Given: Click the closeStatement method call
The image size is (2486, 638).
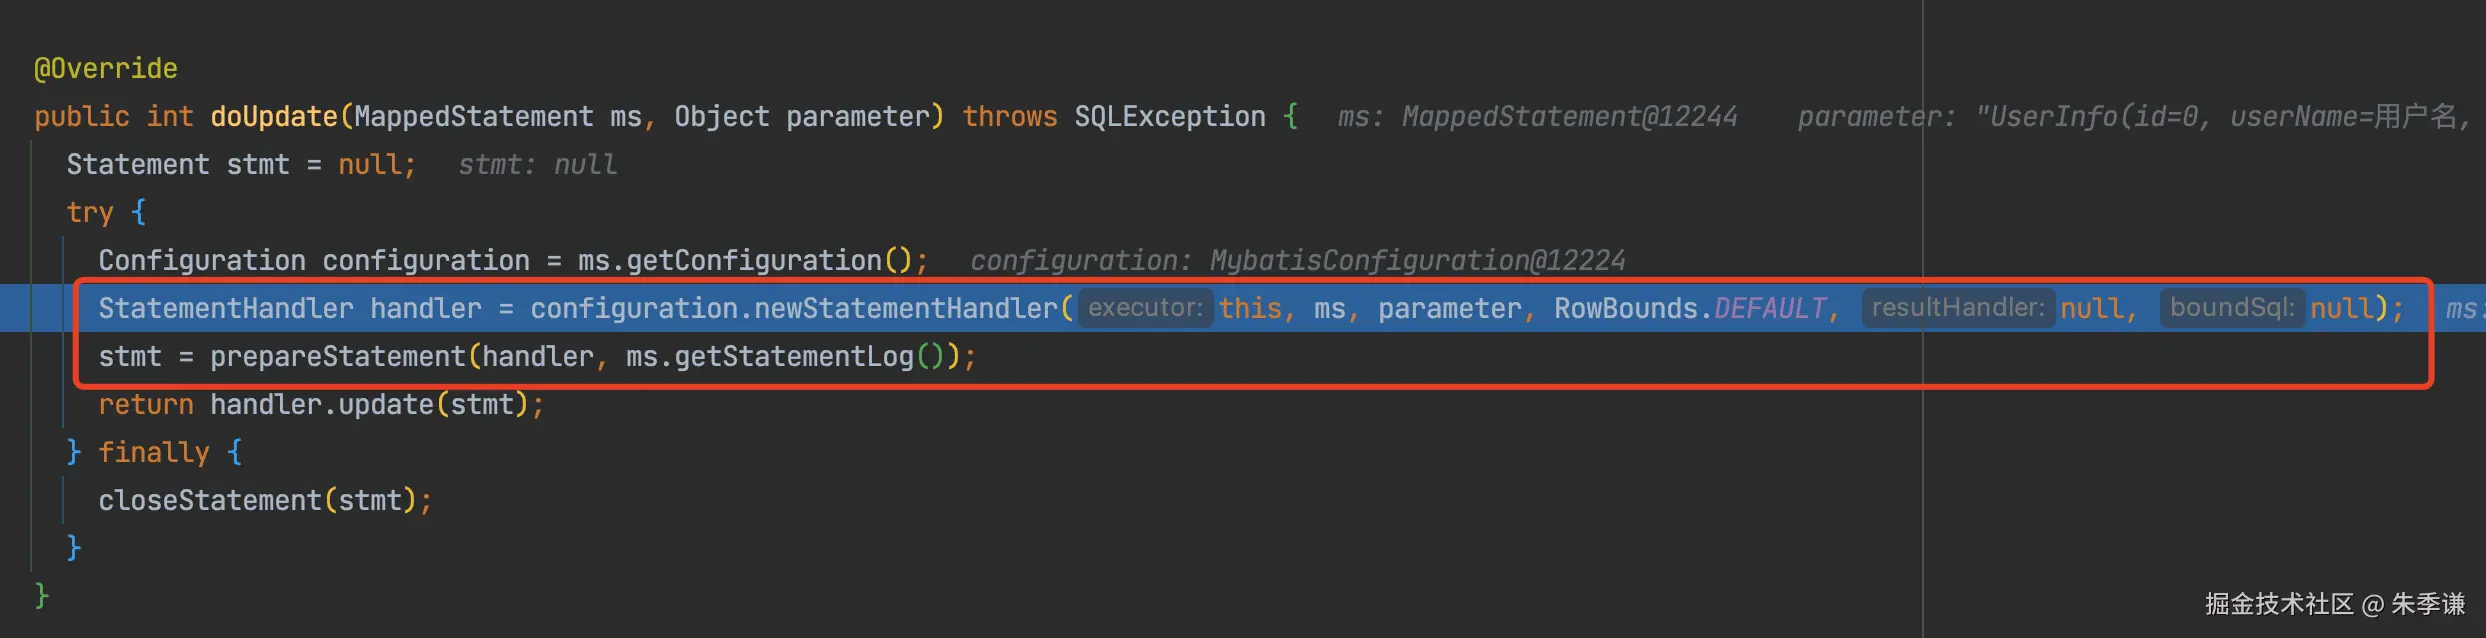Looking at the screenshot, I should click(209, 500).
